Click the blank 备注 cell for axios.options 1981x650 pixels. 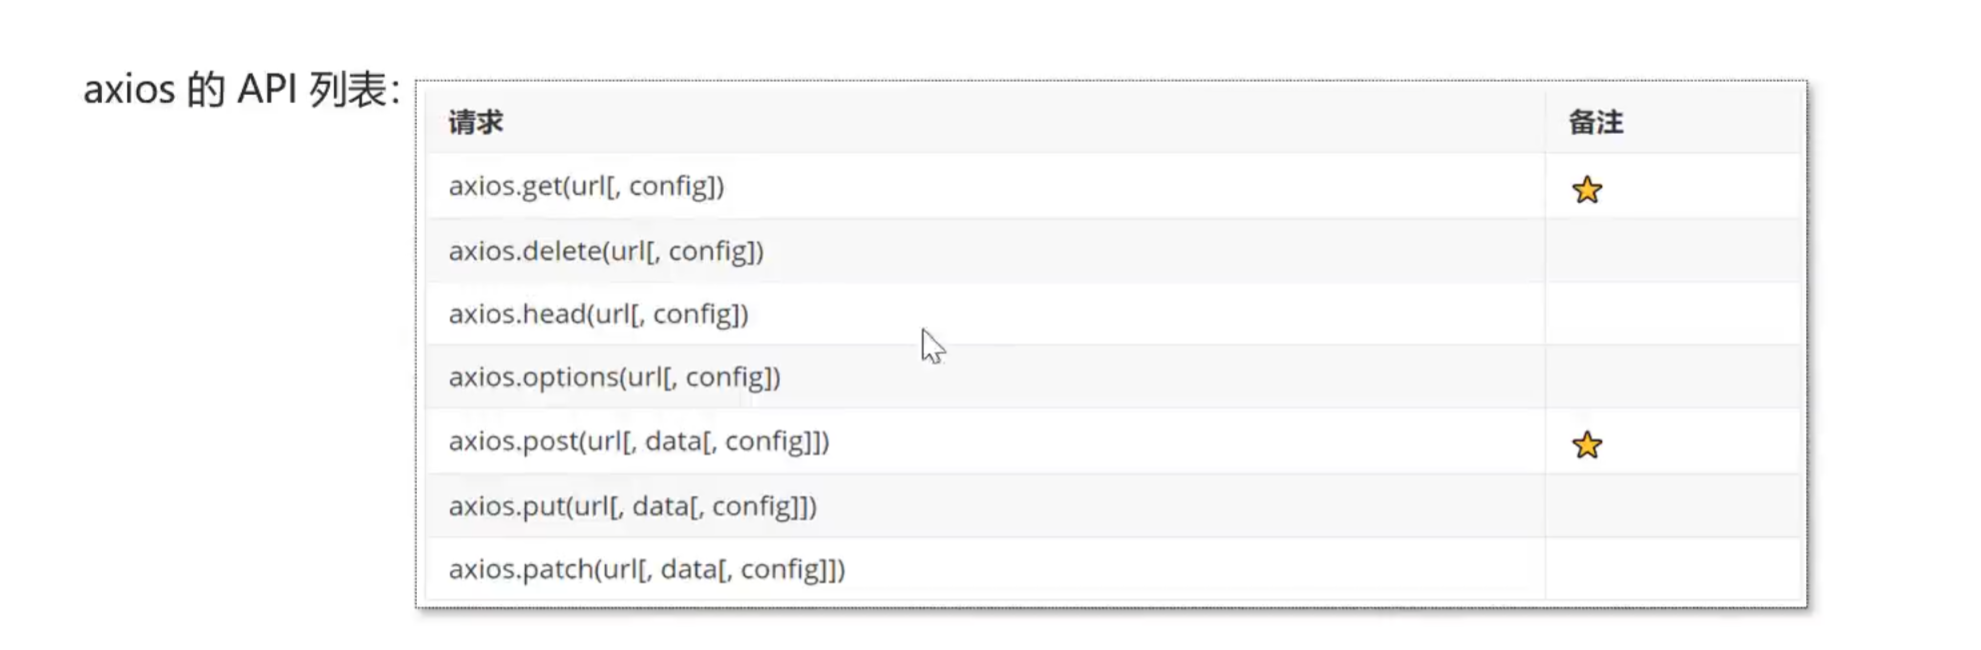(x=1672, y=377)
